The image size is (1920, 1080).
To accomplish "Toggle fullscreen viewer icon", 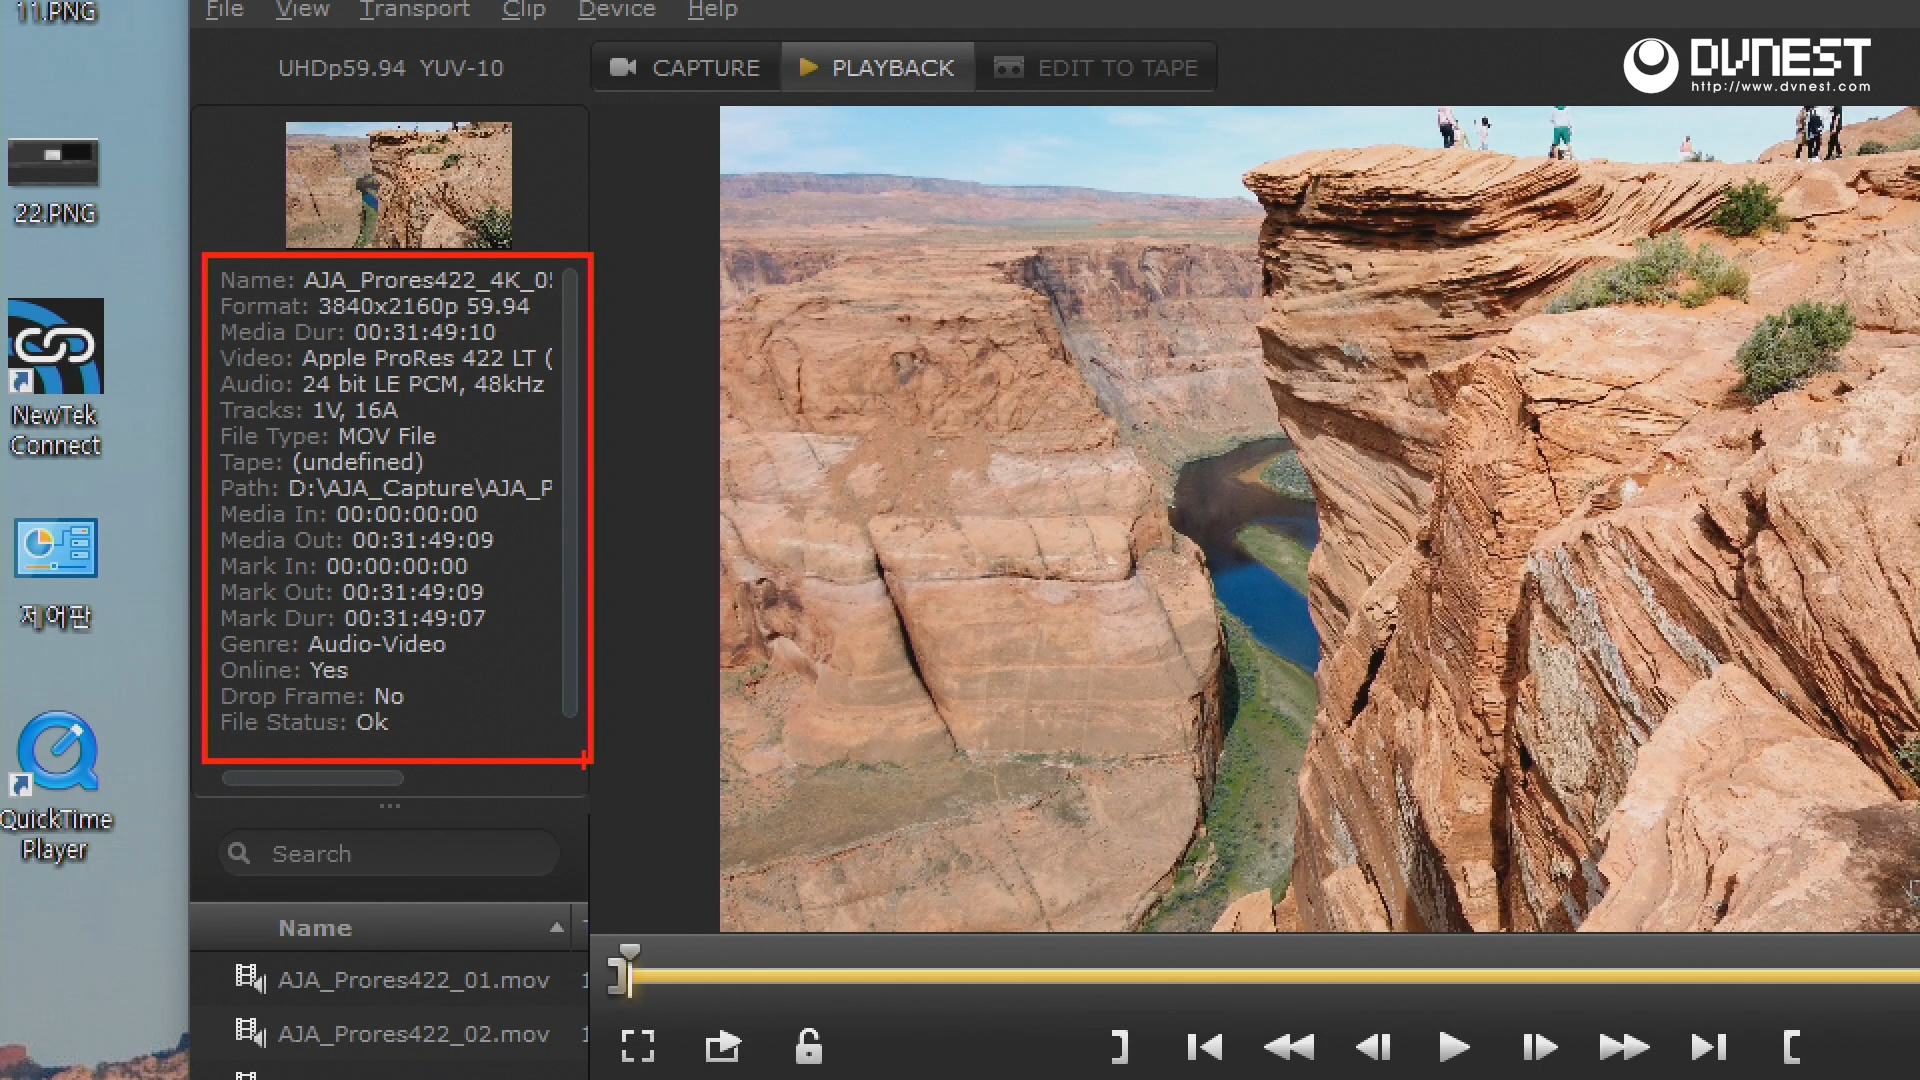I will pyautogui.click(x=638, y=1046).
